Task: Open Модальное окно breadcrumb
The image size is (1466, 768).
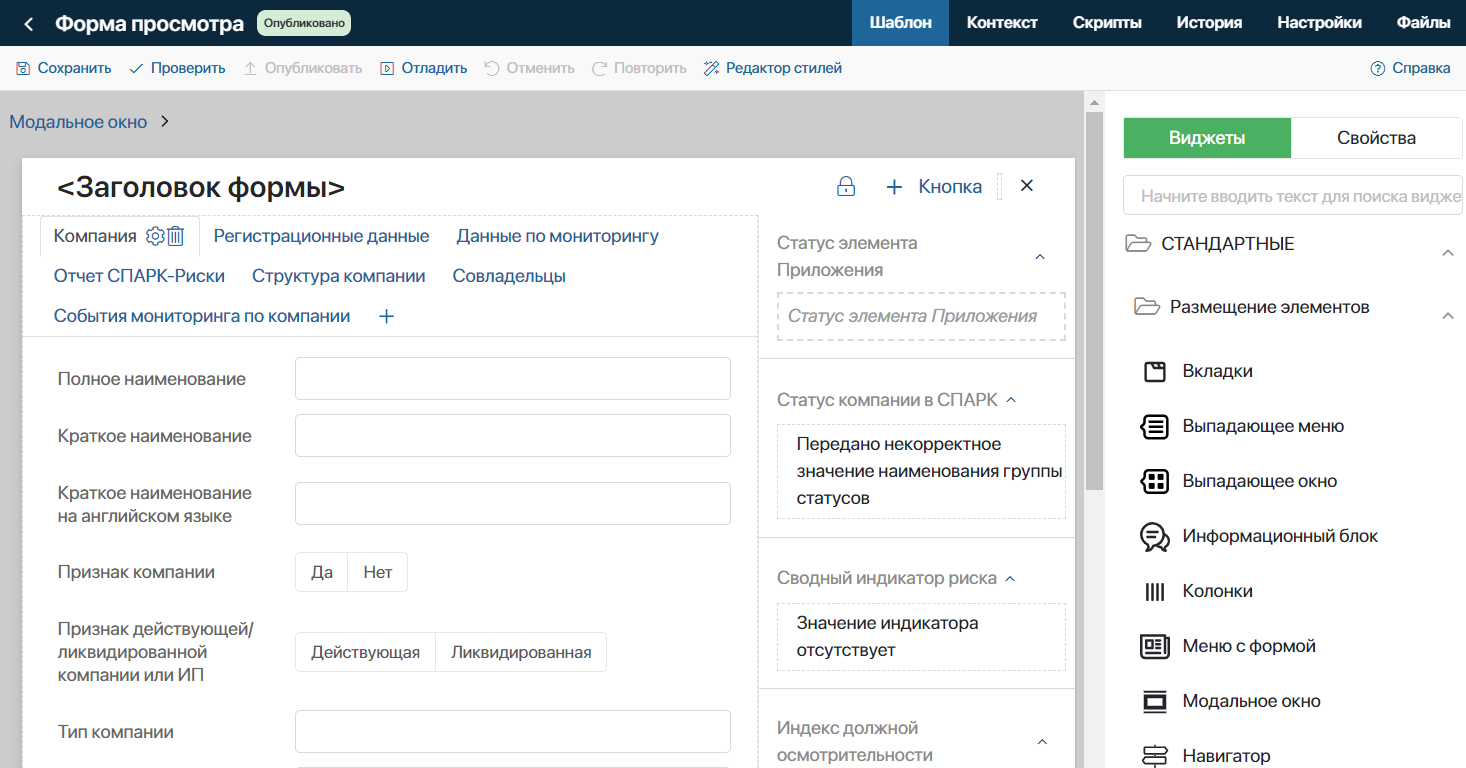Action: pos(78,122)
